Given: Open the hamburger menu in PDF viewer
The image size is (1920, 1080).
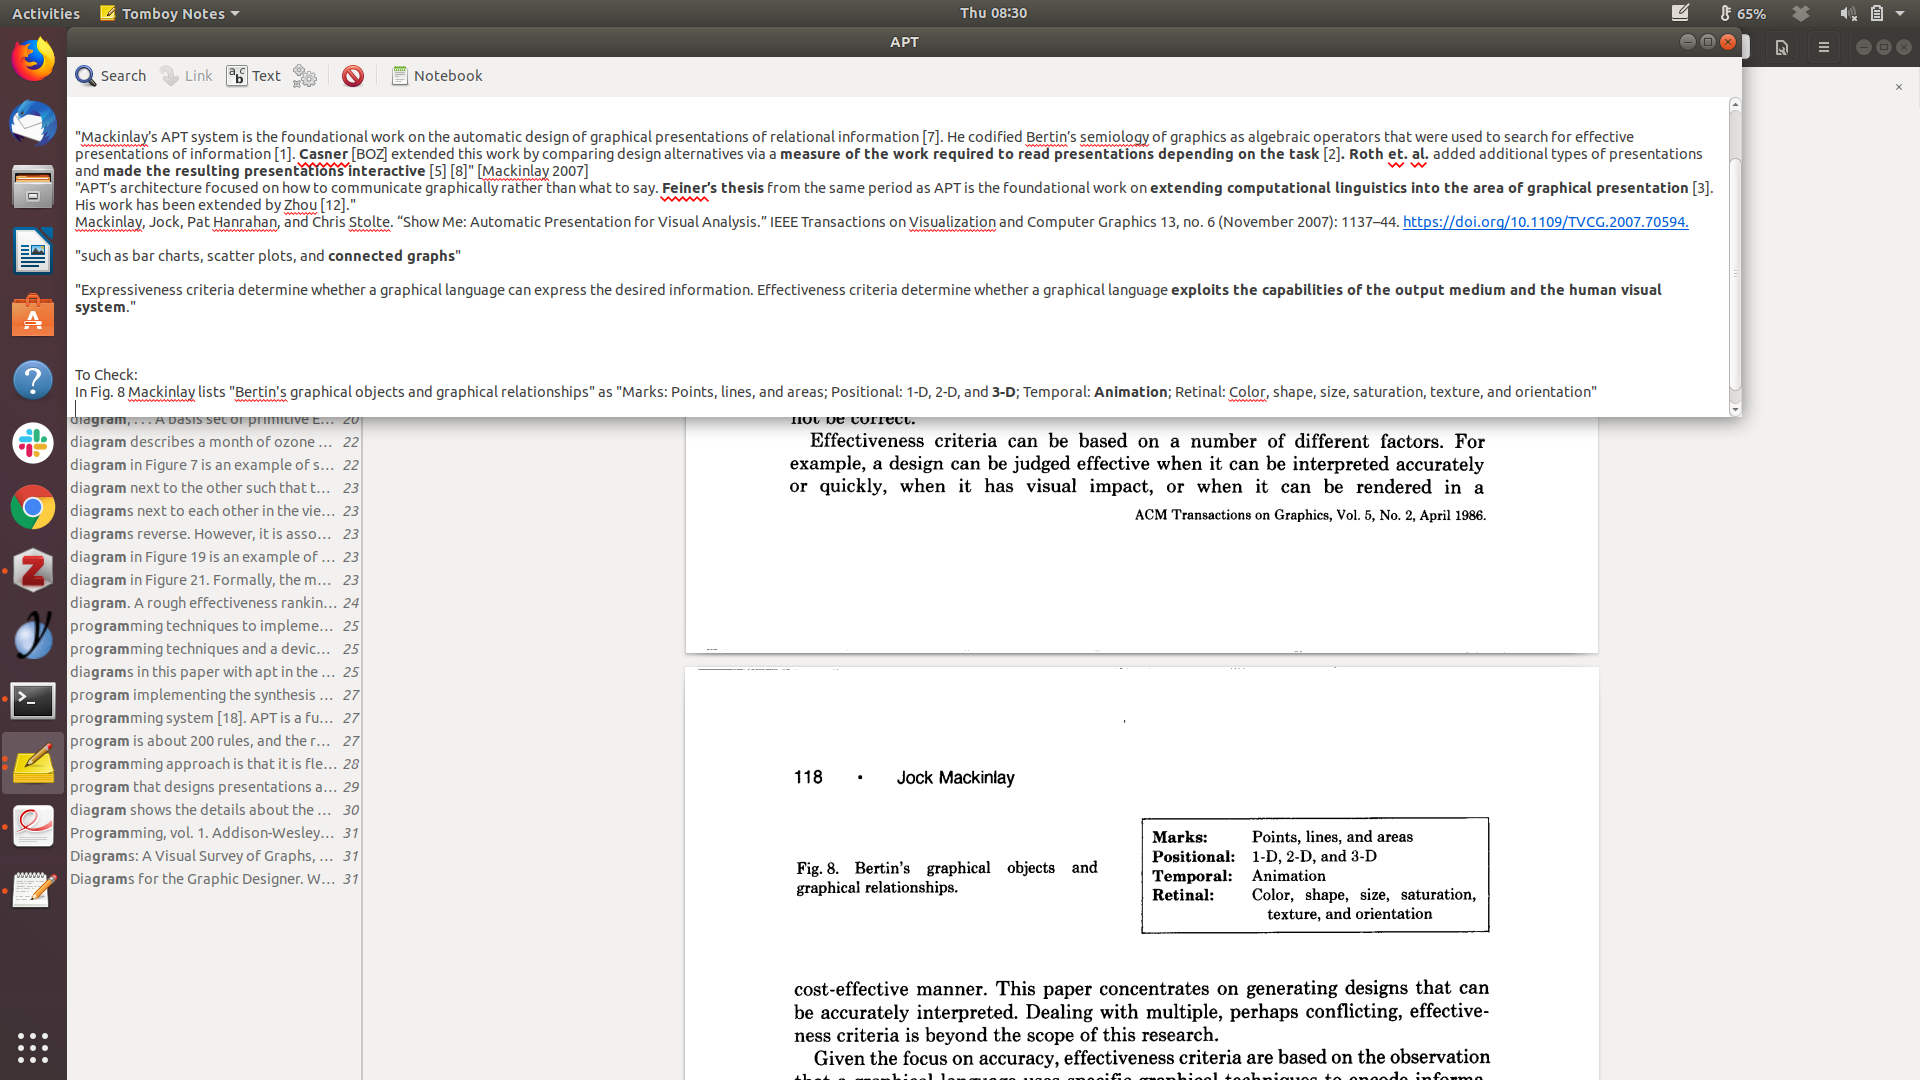Looking at the screenshot, I should [x=1823, y=47].
